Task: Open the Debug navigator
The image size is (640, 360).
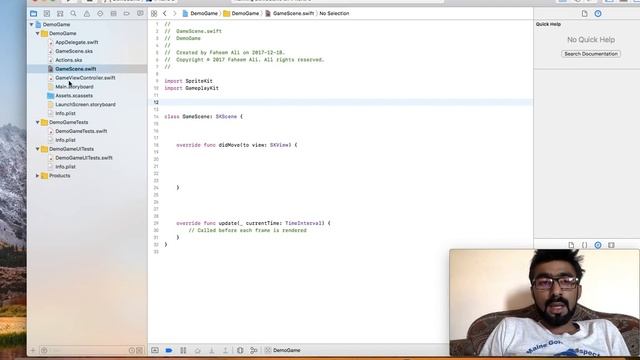Action: [x=113, y=13]
